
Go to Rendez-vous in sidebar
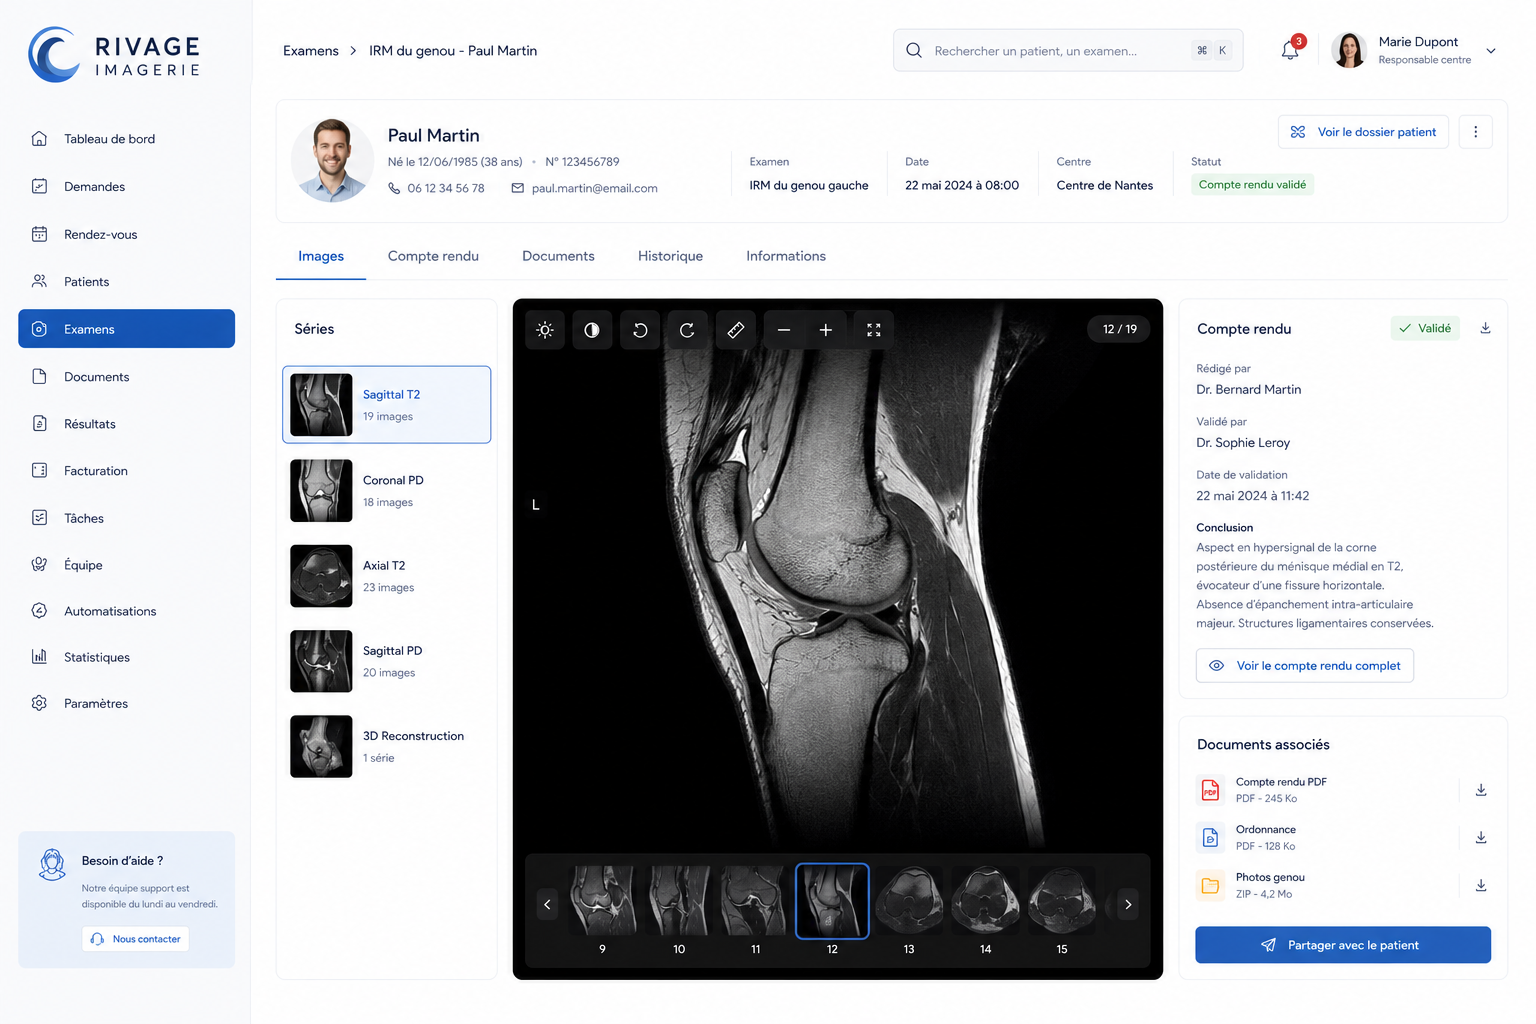126,234
